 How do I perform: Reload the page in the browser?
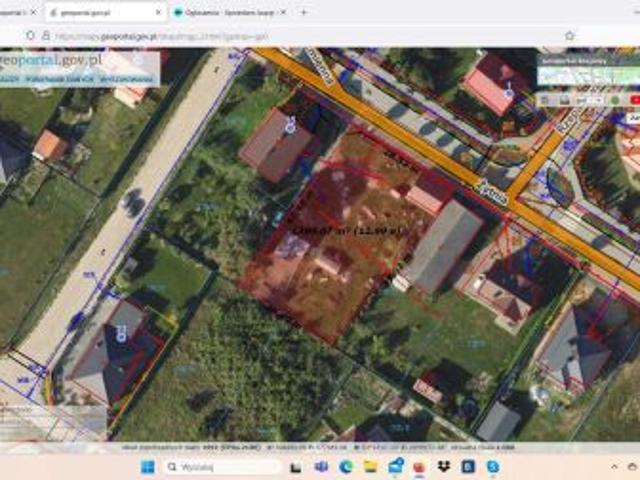(x=30, y=36)
